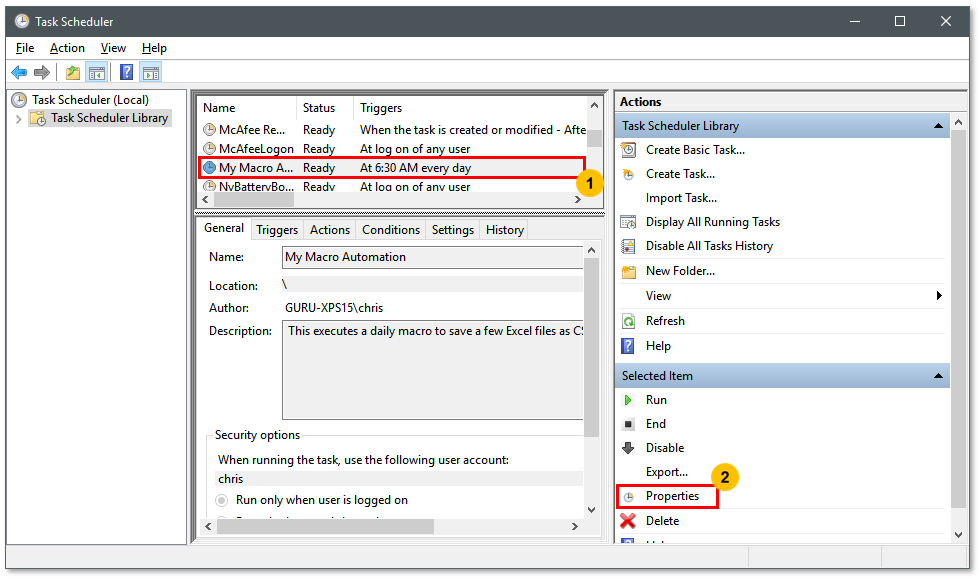Viewport: 979px width, 578px height.
Task: Open the View submenu arrow
Action: pyautogui.click(x=937, y=295)
